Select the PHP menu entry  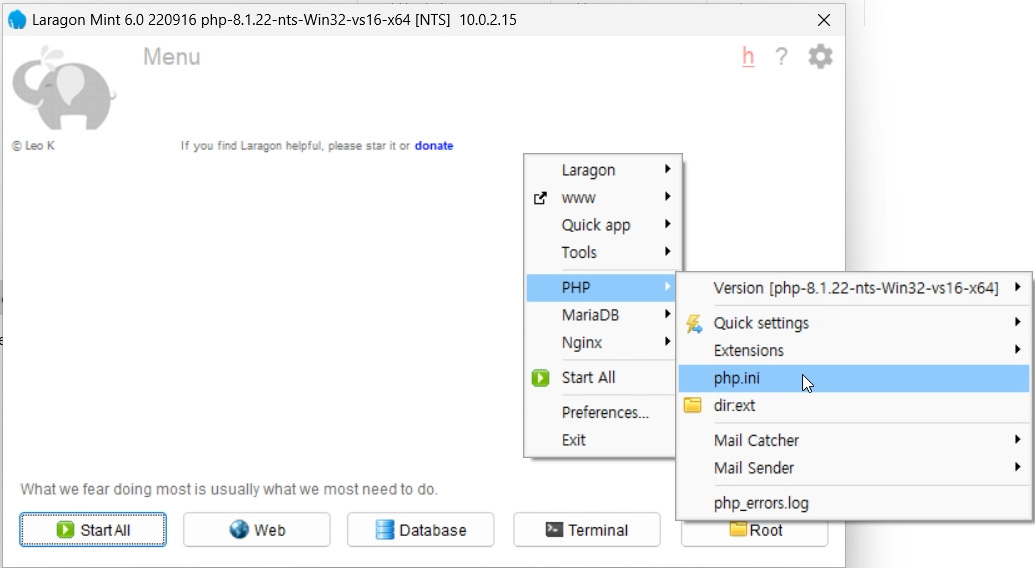click(x=601, y=288)
